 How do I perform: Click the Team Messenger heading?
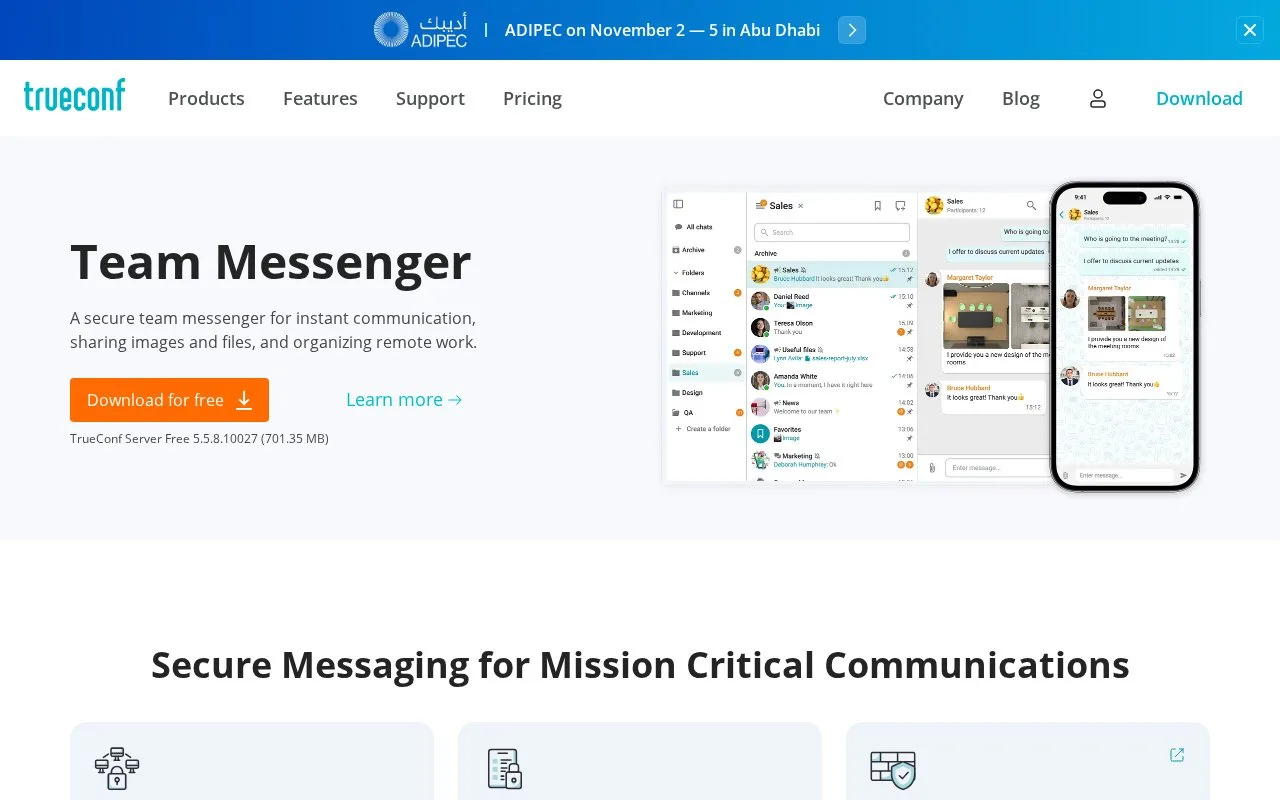tap(271, 261)
